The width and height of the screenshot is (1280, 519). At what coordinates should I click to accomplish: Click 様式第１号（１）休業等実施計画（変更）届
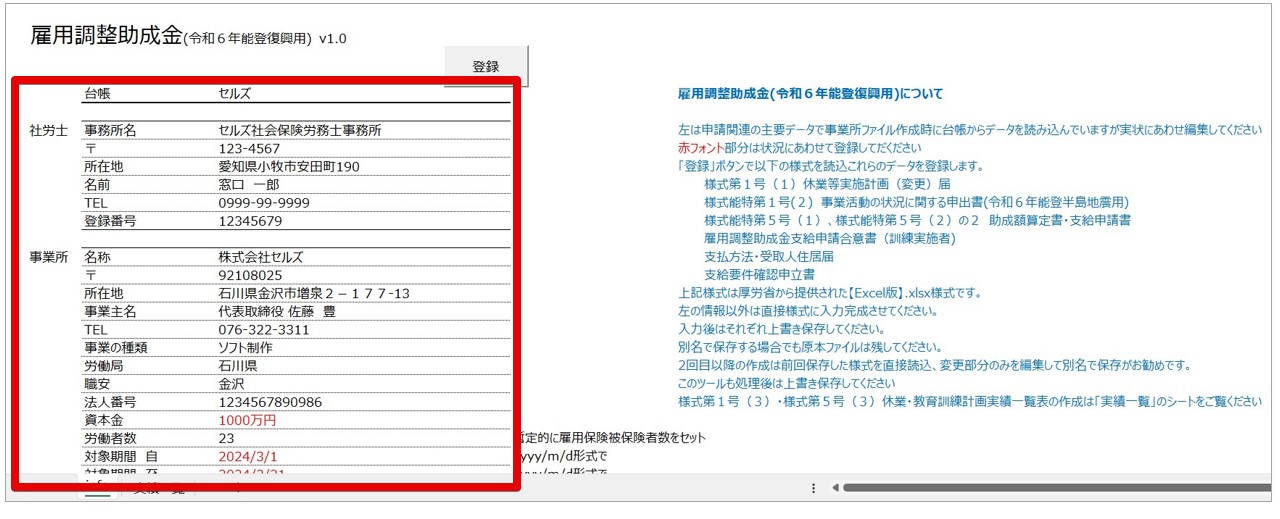[827, 184]
